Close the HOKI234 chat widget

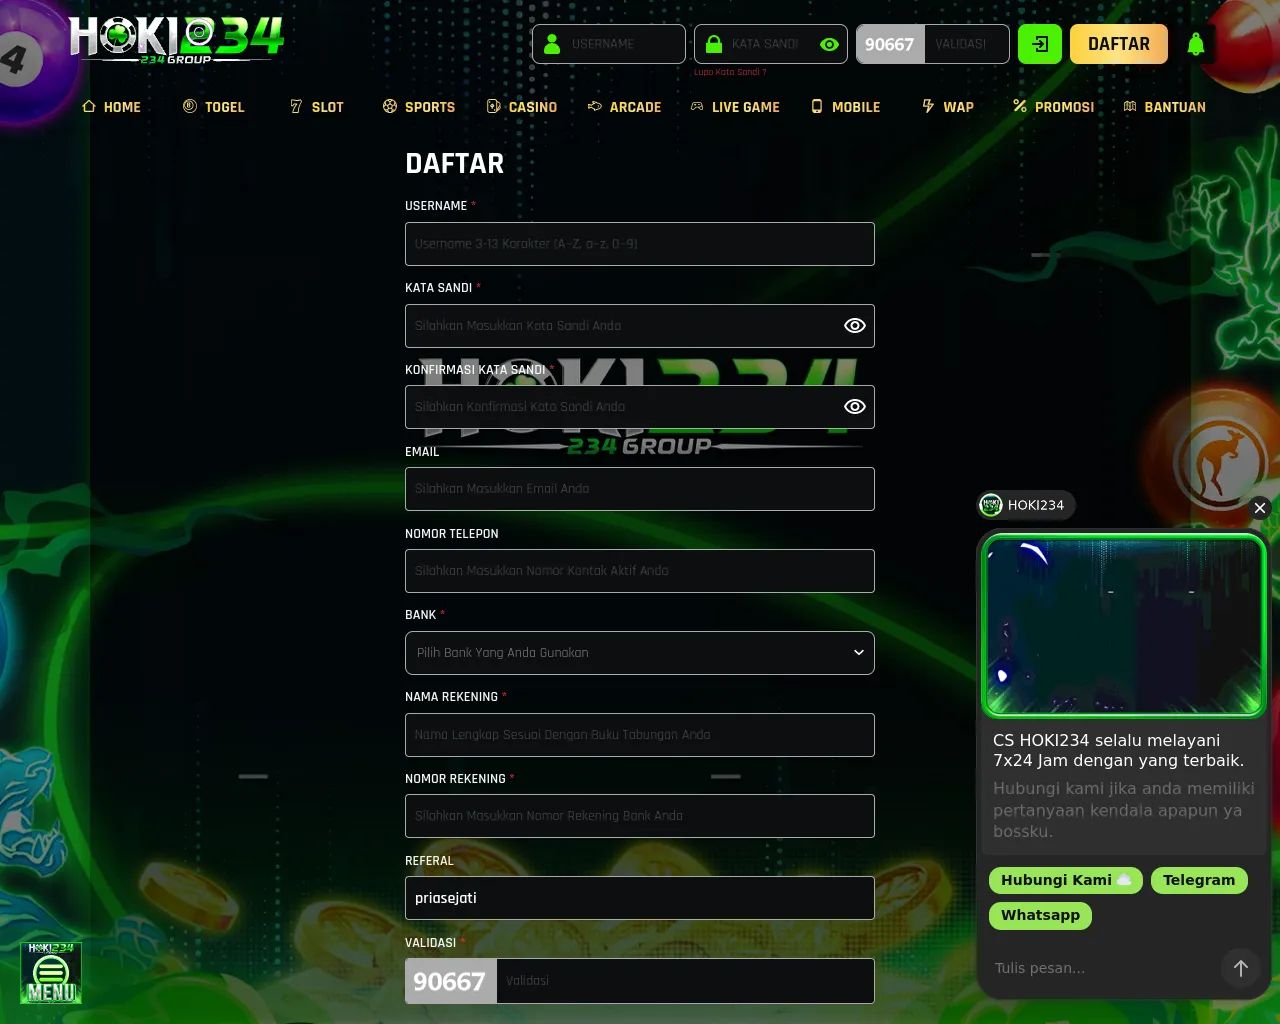pyautogui.click(x=1260, y=508)
